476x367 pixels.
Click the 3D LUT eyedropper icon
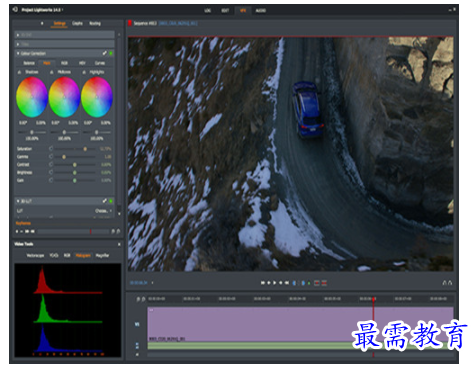(x=105, y=201)
